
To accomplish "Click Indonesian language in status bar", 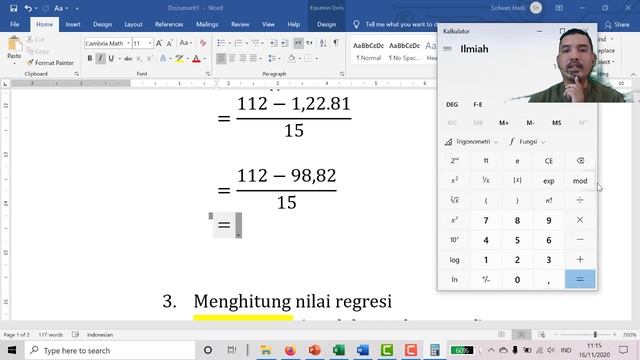I will (100, 335).
